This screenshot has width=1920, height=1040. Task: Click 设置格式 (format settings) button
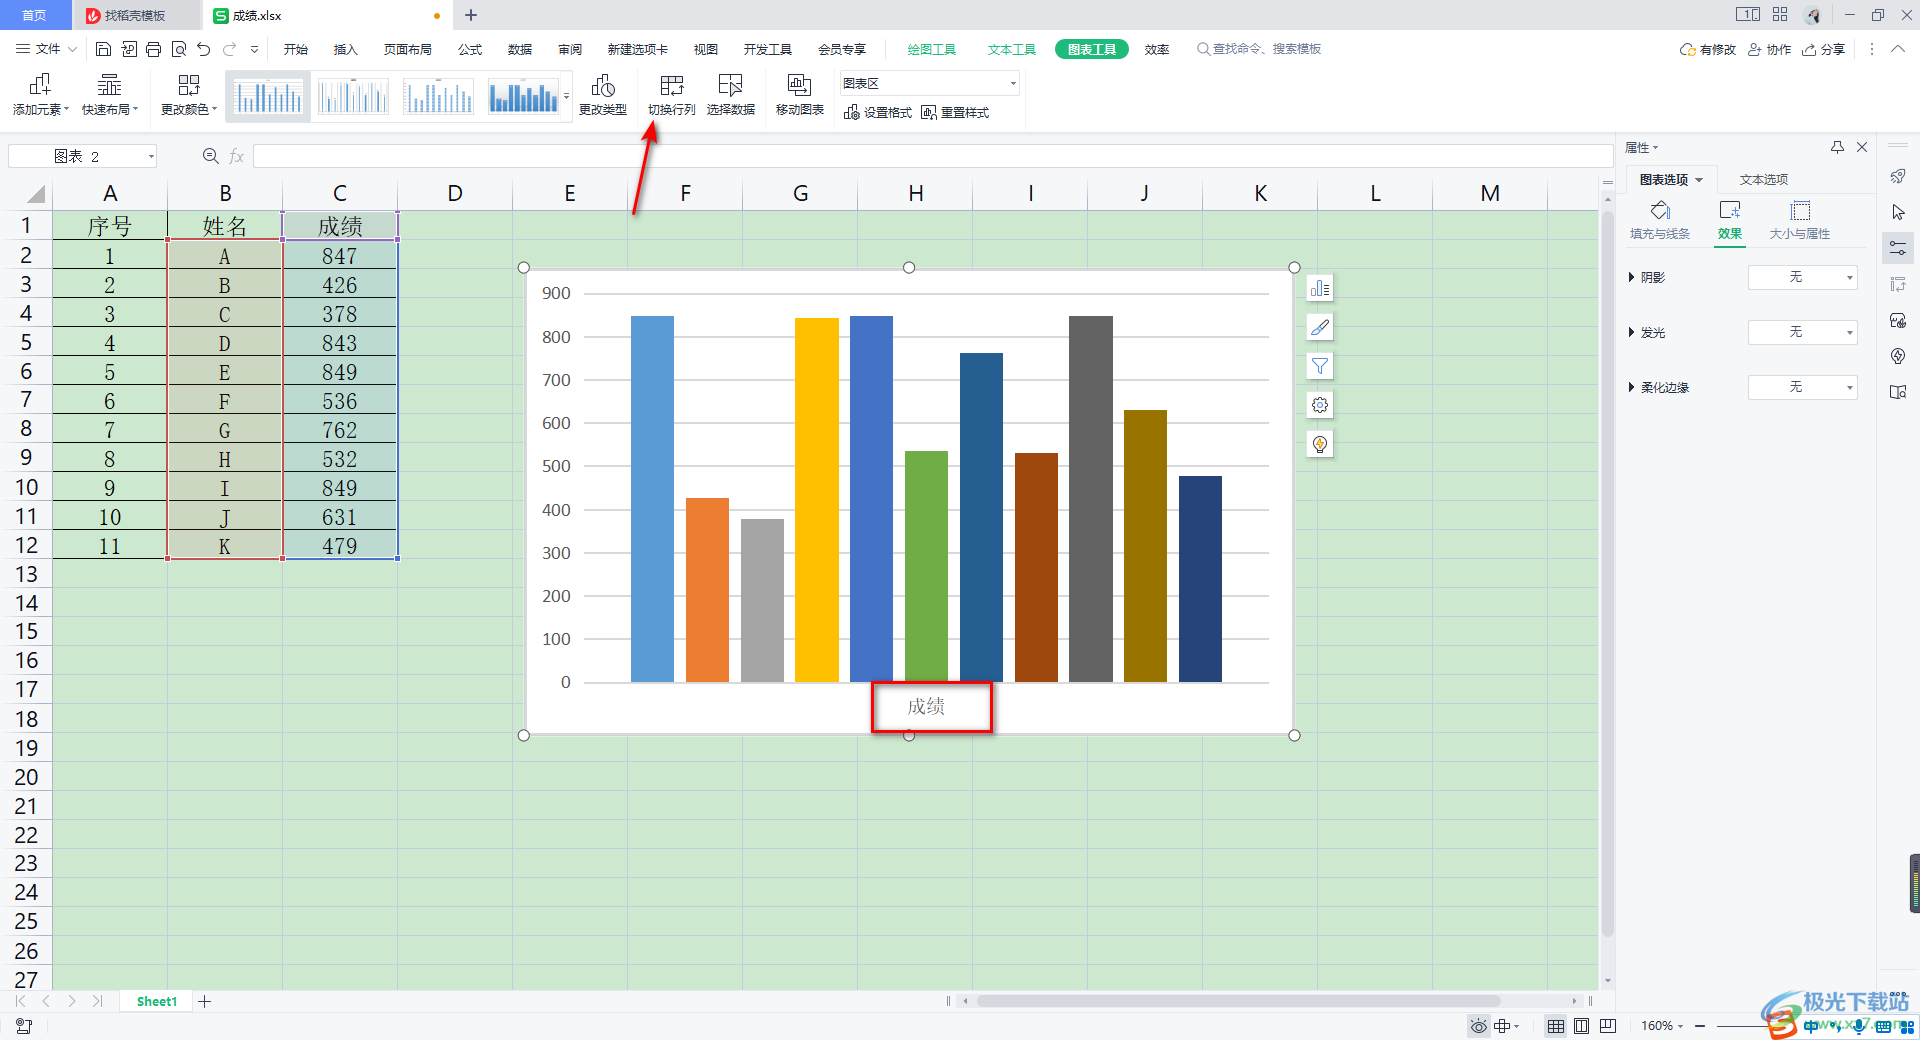click(878, 113)
